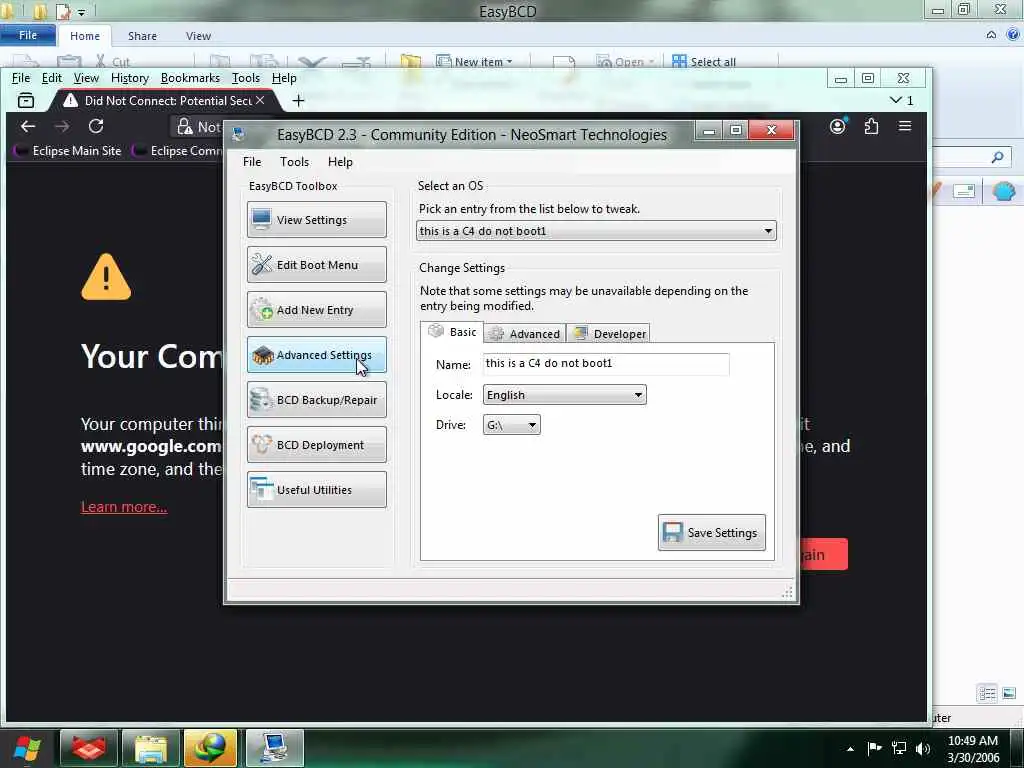Open Edit Boot Menu section
The width and height of the screenshot is (1024, 768).
pyautogui.click(x=317, y=264)
